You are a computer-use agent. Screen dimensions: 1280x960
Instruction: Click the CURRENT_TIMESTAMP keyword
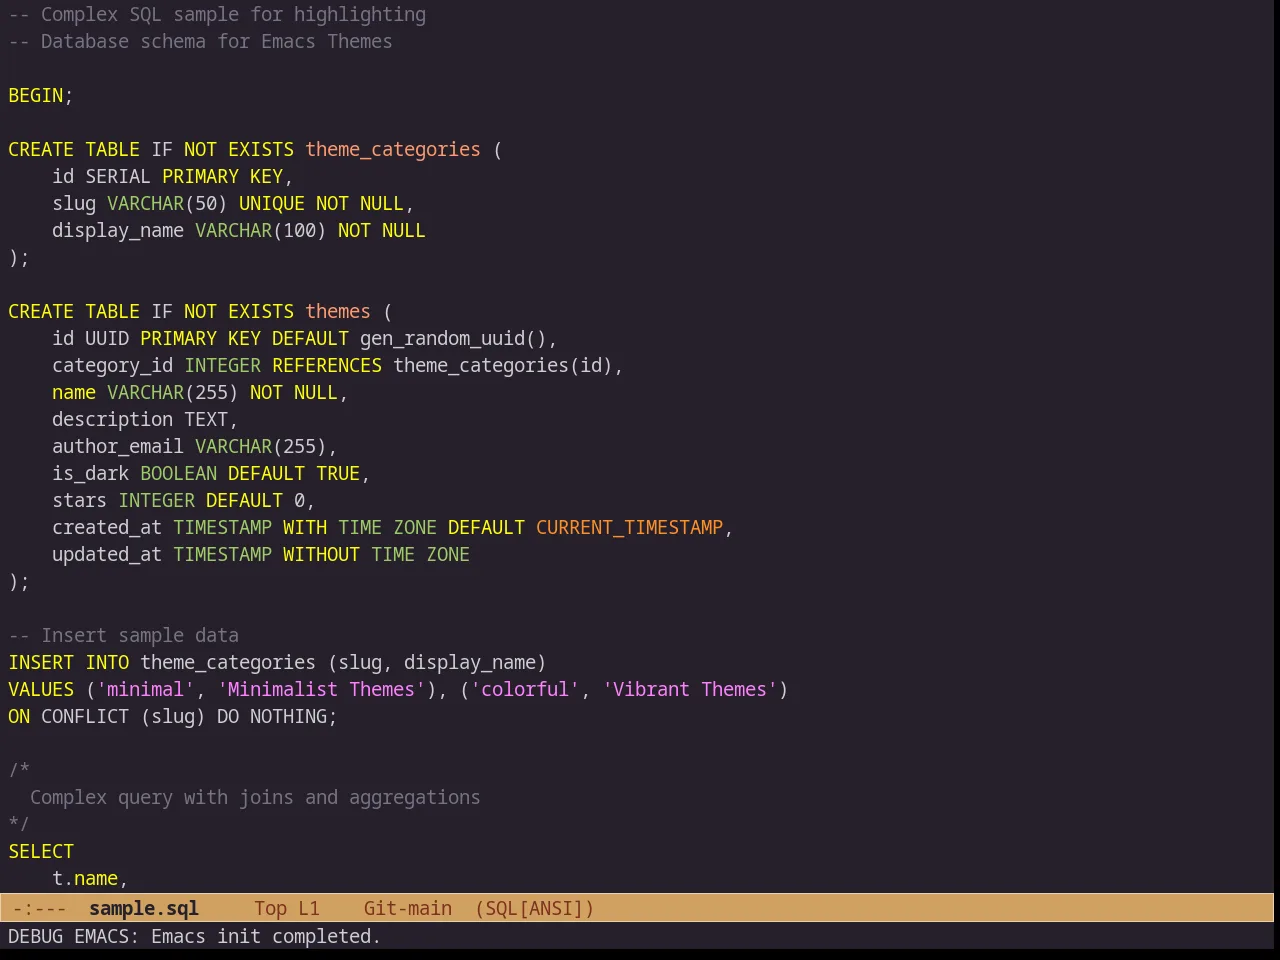[630, 527]
